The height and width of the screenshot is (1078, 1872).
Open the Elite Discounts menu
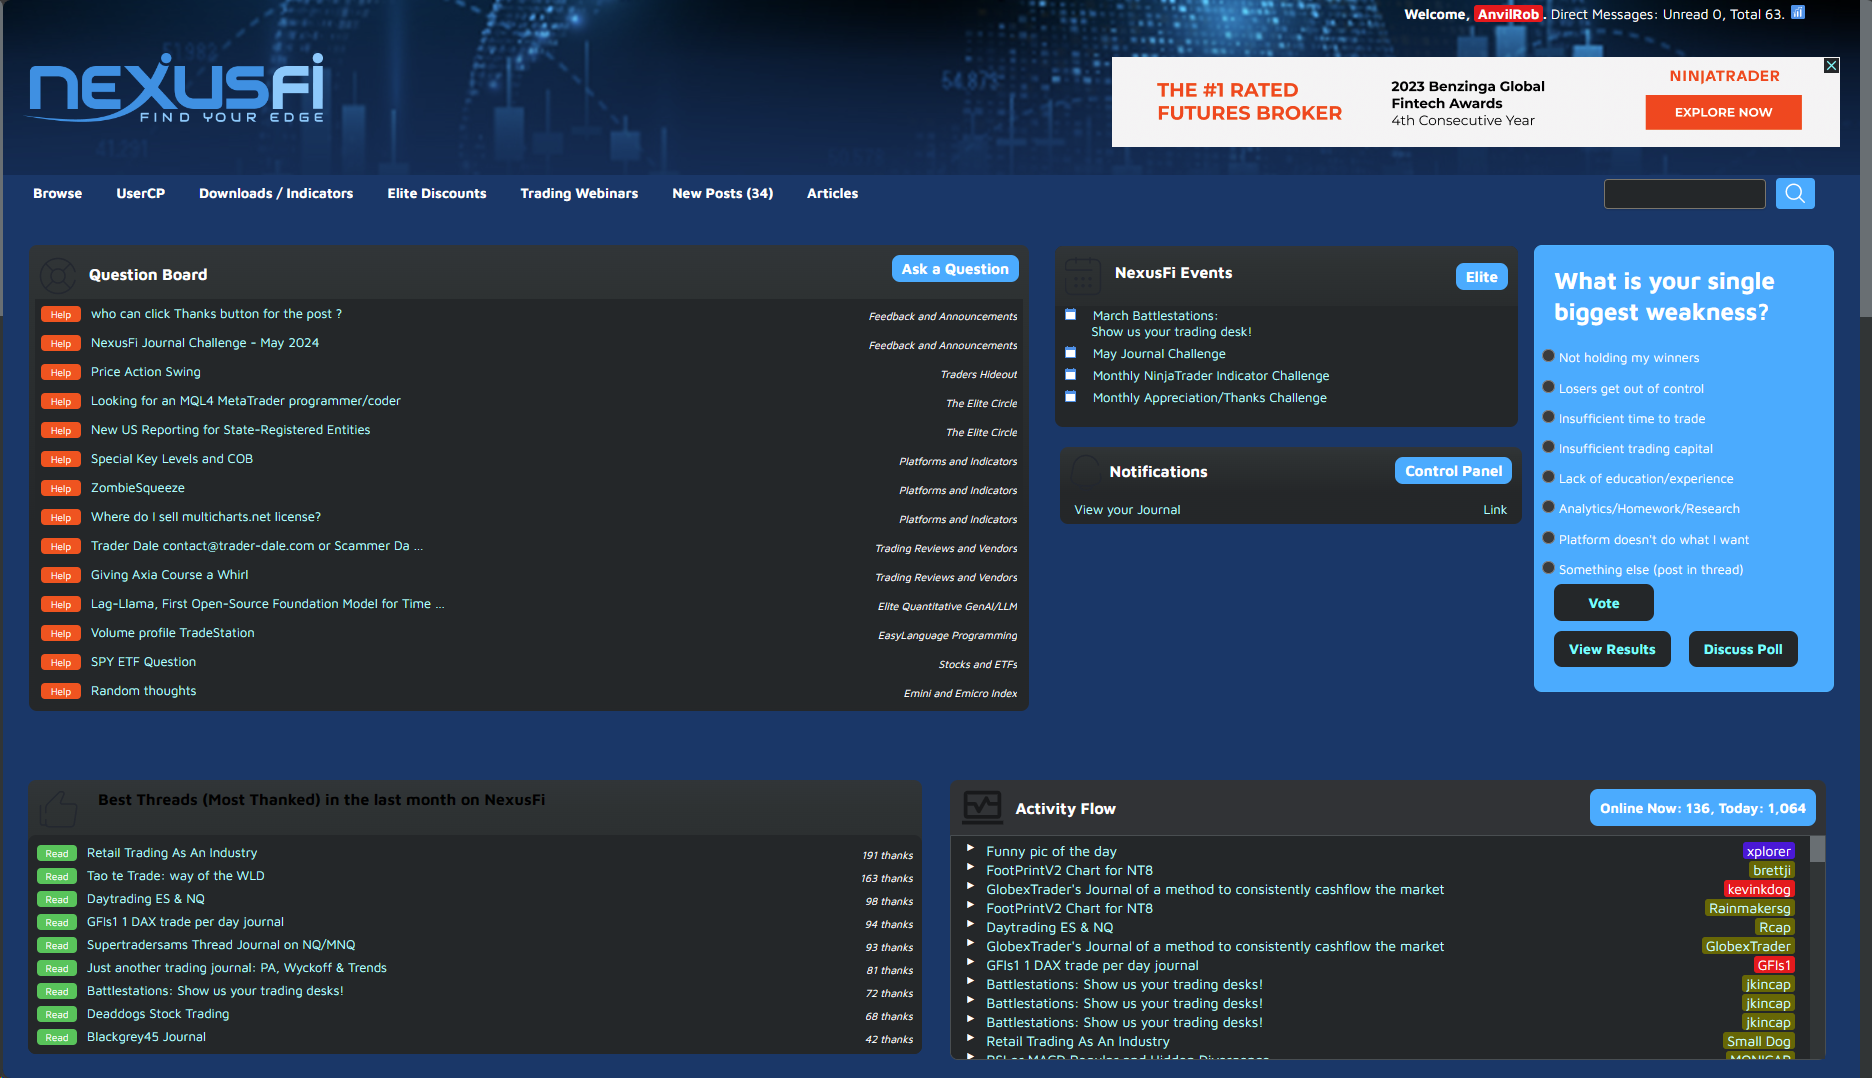[x=437, y=193]
